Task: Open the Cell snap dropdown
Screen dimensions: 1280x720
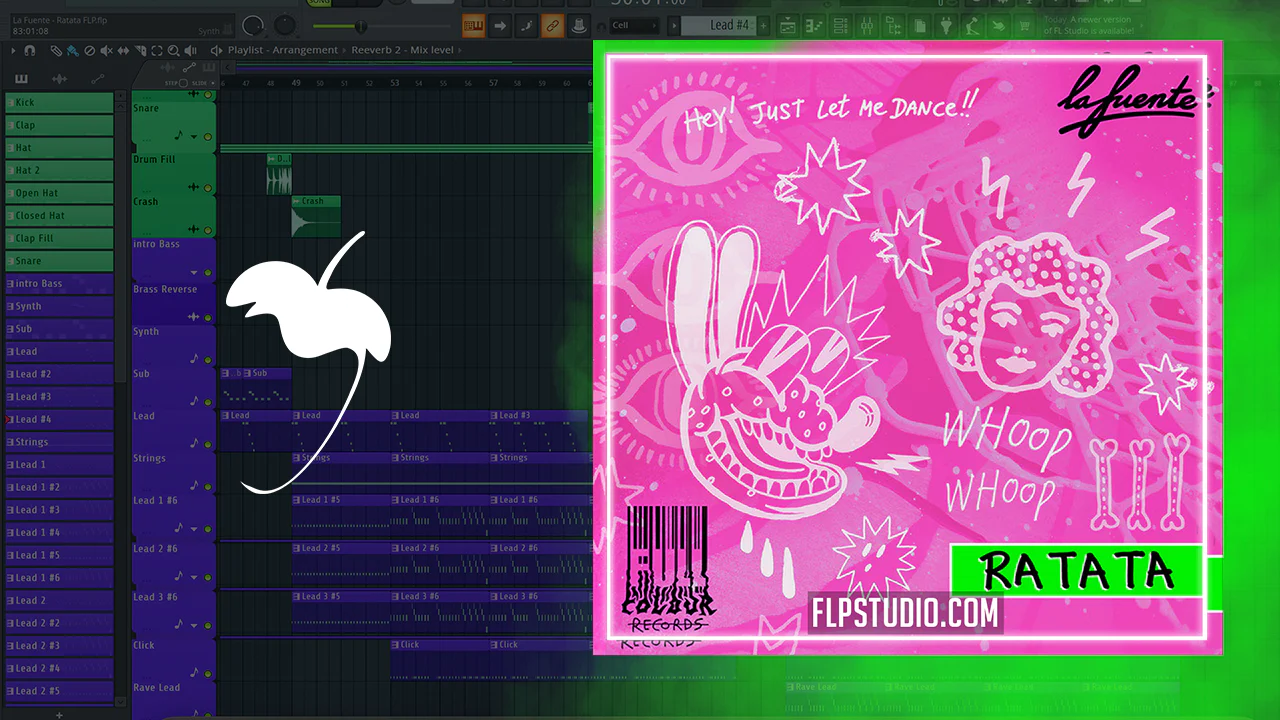Action: tap(634, 25)
